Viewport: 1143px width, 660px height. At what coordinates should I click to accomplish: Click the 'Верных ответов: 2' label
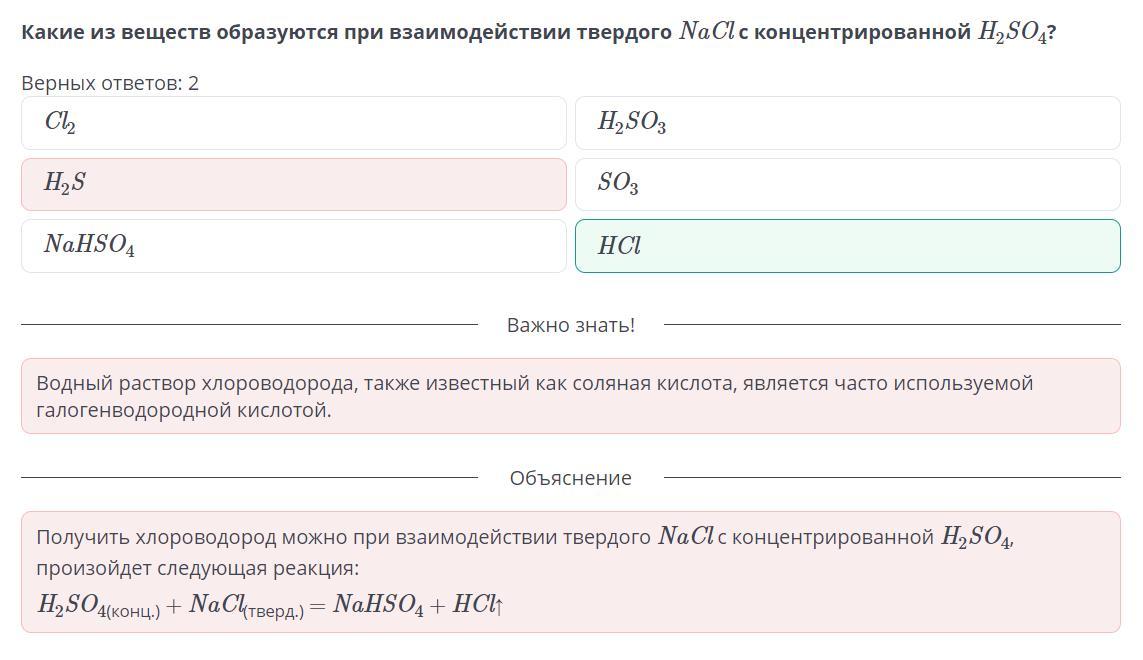(110, 83)
